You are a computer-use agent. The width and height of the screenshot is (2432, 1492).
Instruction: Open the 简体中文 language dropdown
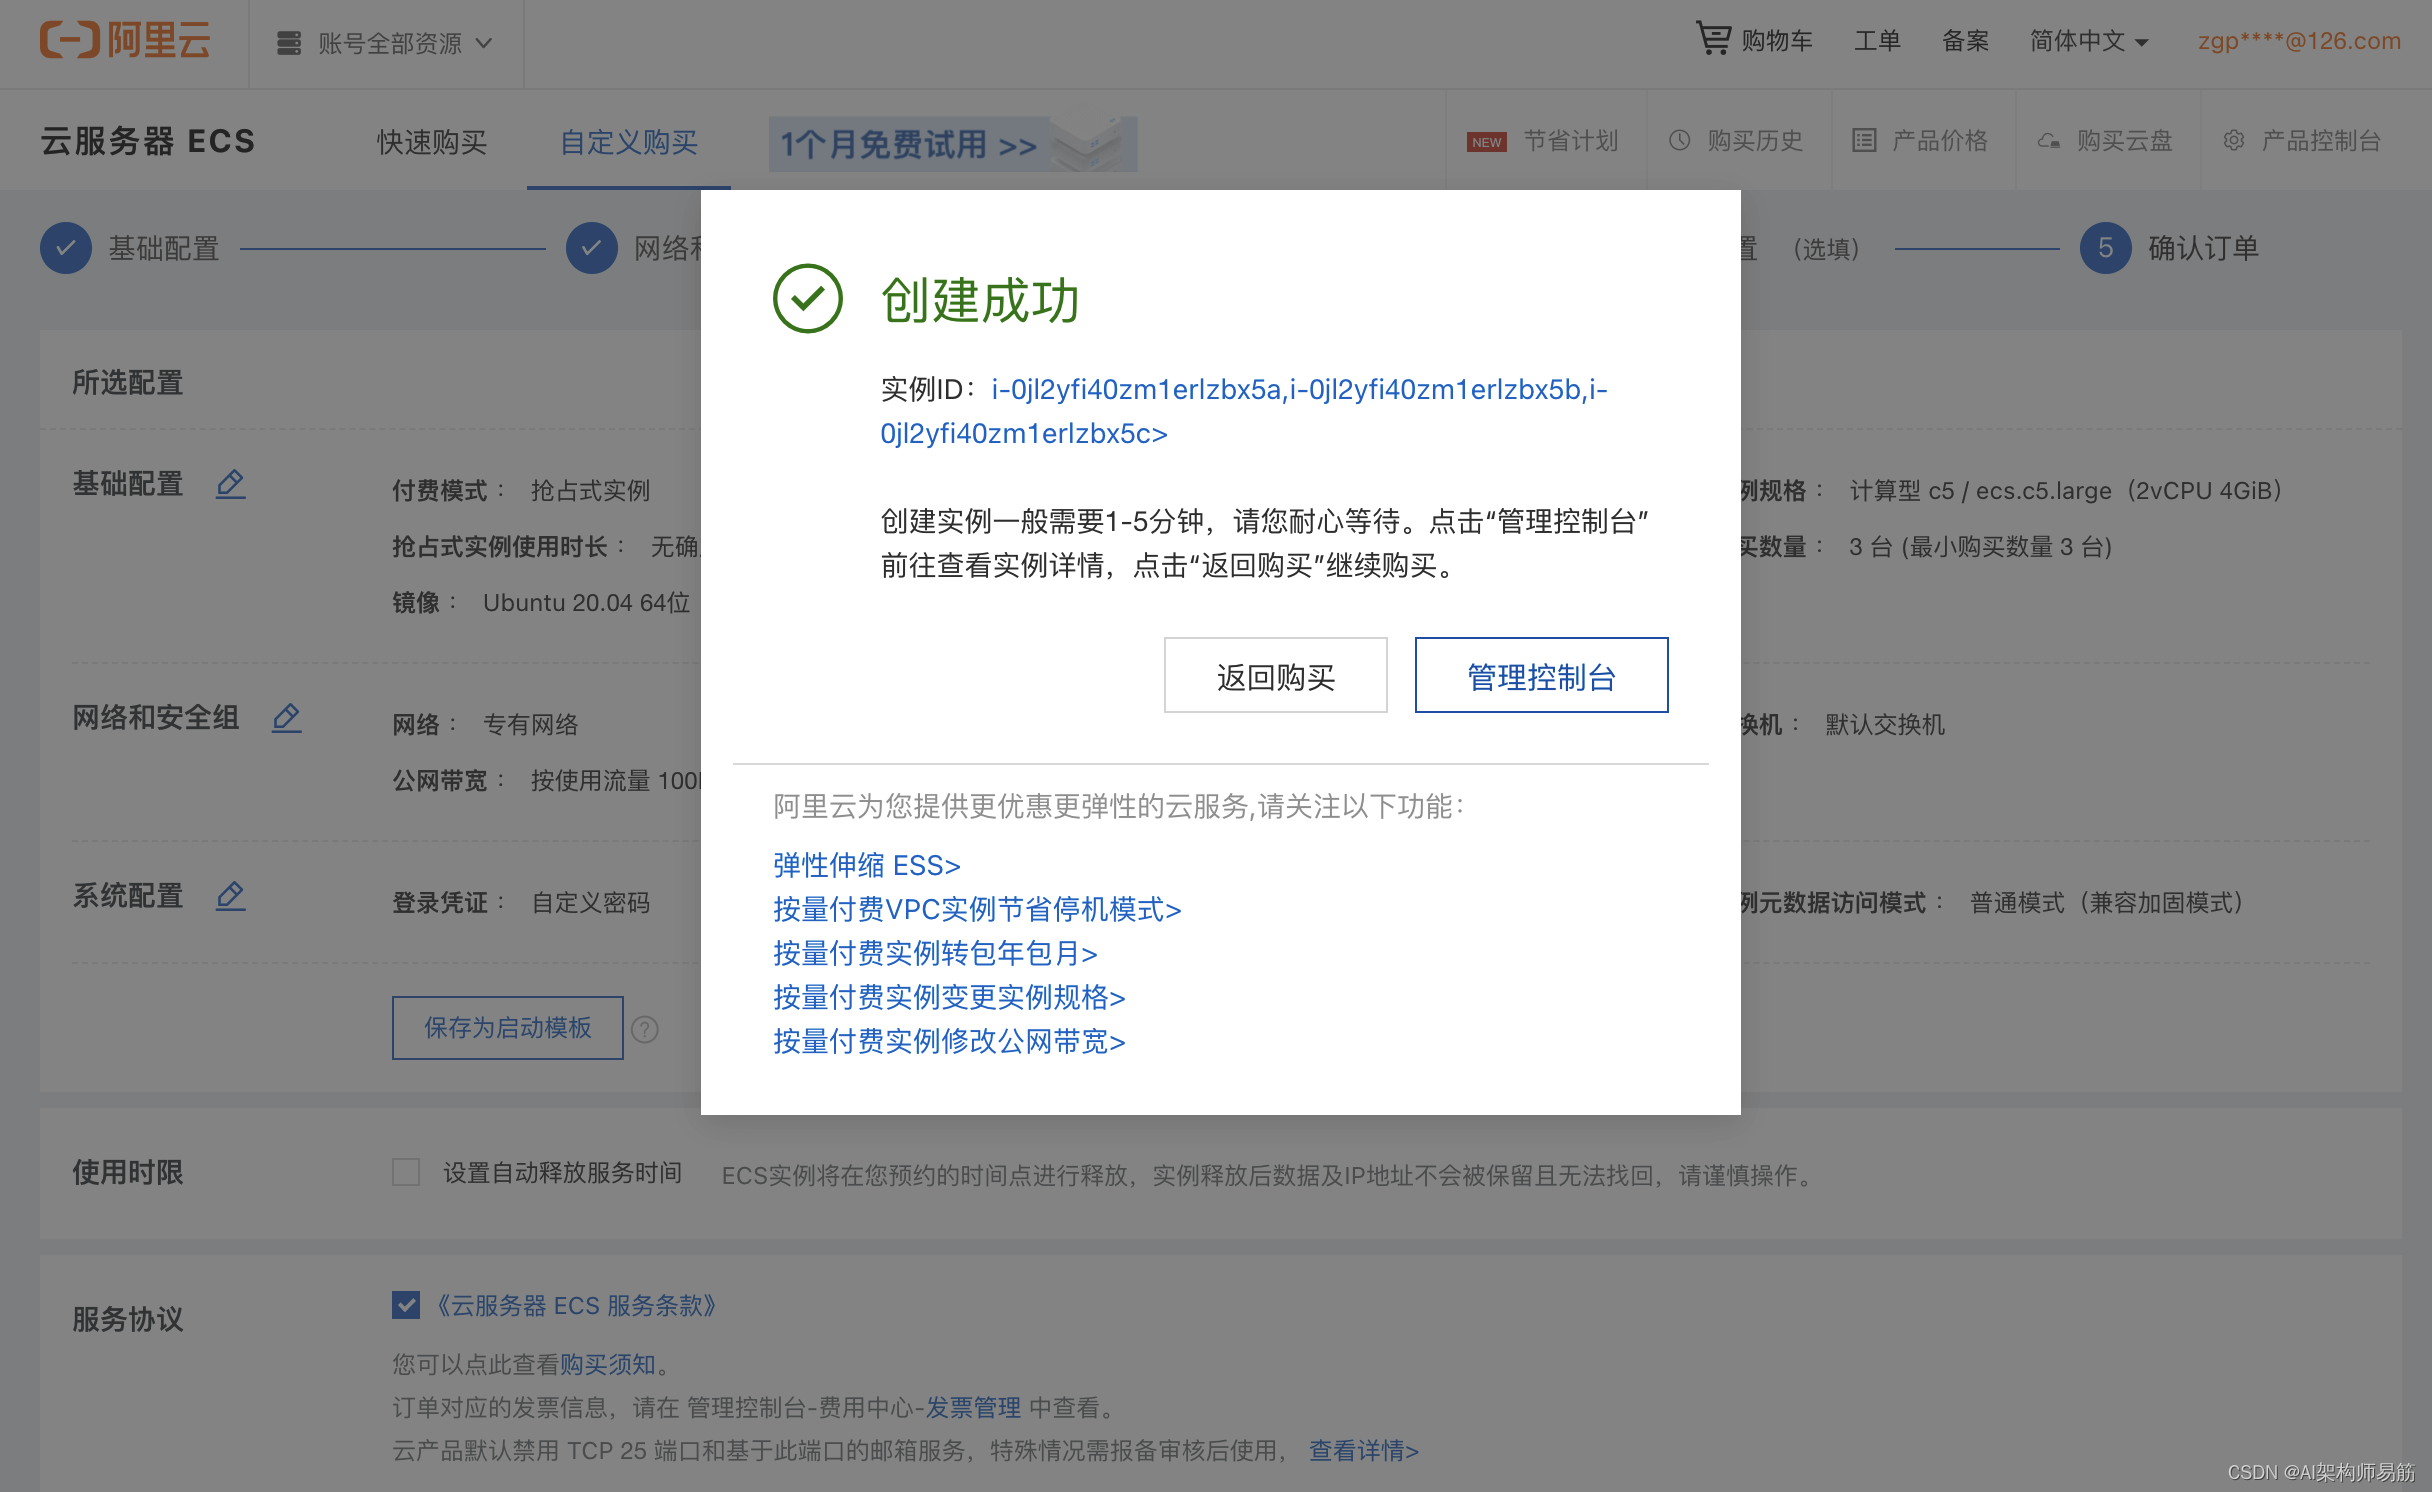[x=2088, y=41]
